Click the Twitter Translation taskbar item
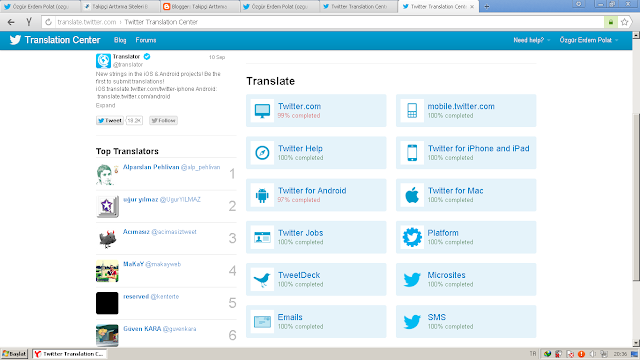Screen dimensions: 640x360 69,354
